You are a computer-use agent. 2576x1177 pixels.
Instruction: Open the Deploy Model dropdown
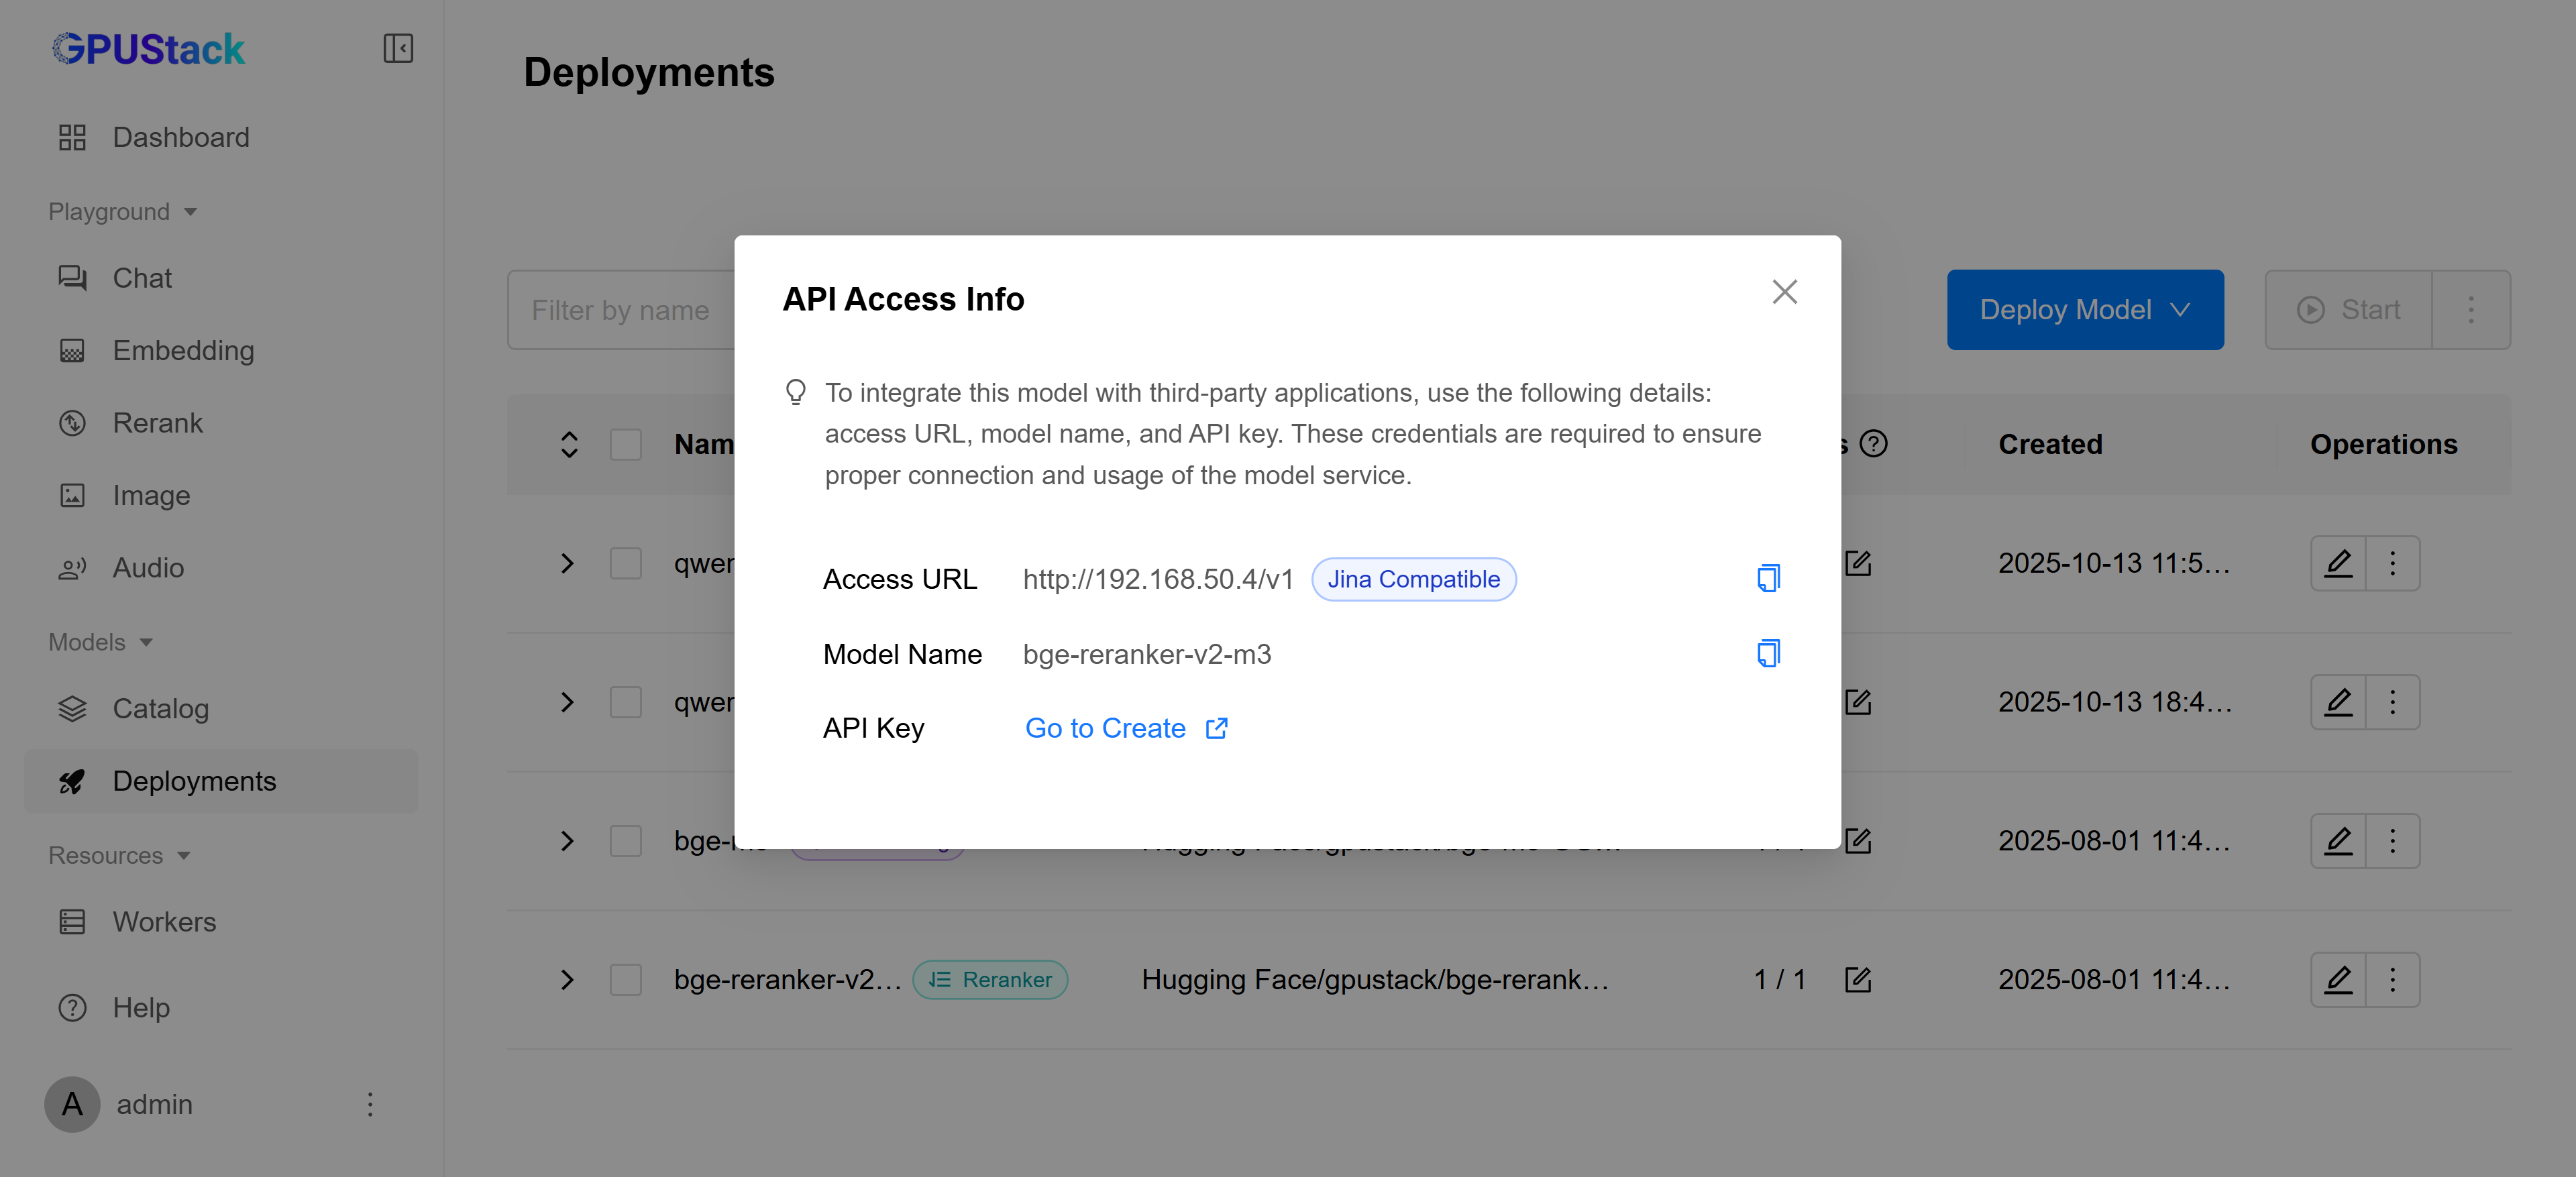point(2084,310)
